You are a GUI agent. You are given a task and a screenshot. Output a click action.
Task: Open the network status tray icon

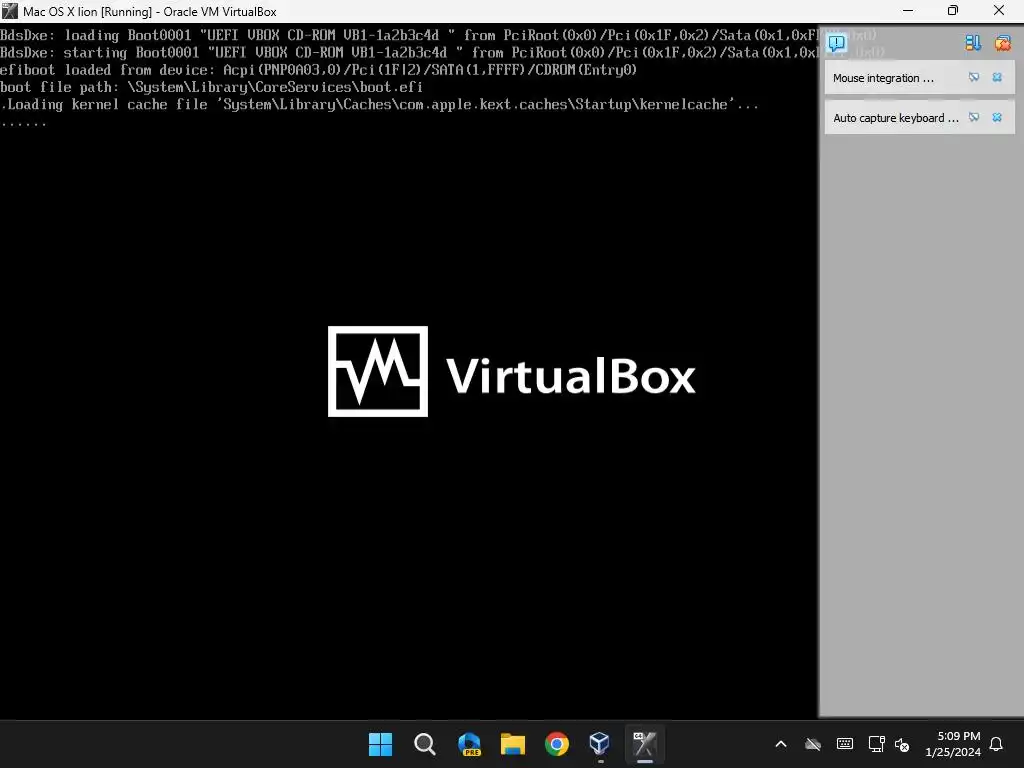click(876, 744)
